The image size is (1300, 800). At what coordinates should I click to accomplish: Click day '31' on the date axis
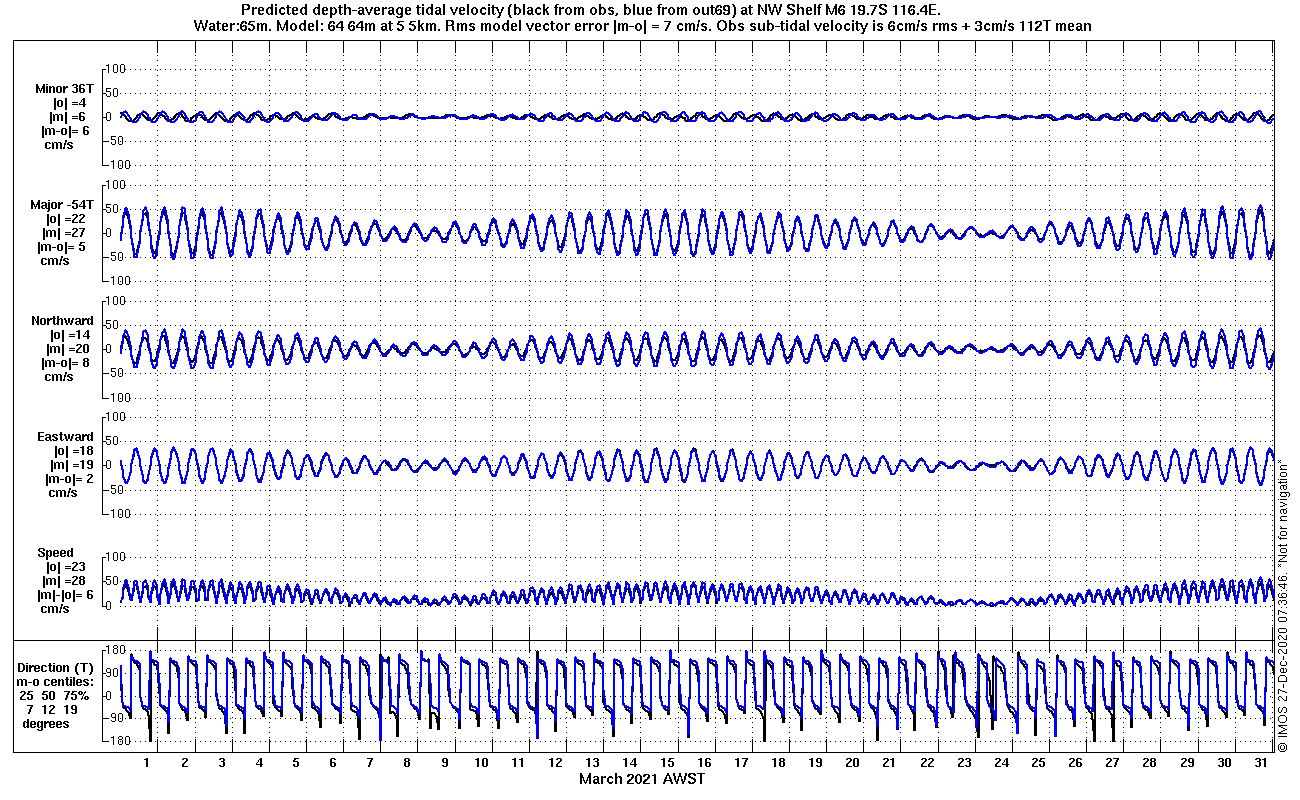click(x=1260, y=762)
